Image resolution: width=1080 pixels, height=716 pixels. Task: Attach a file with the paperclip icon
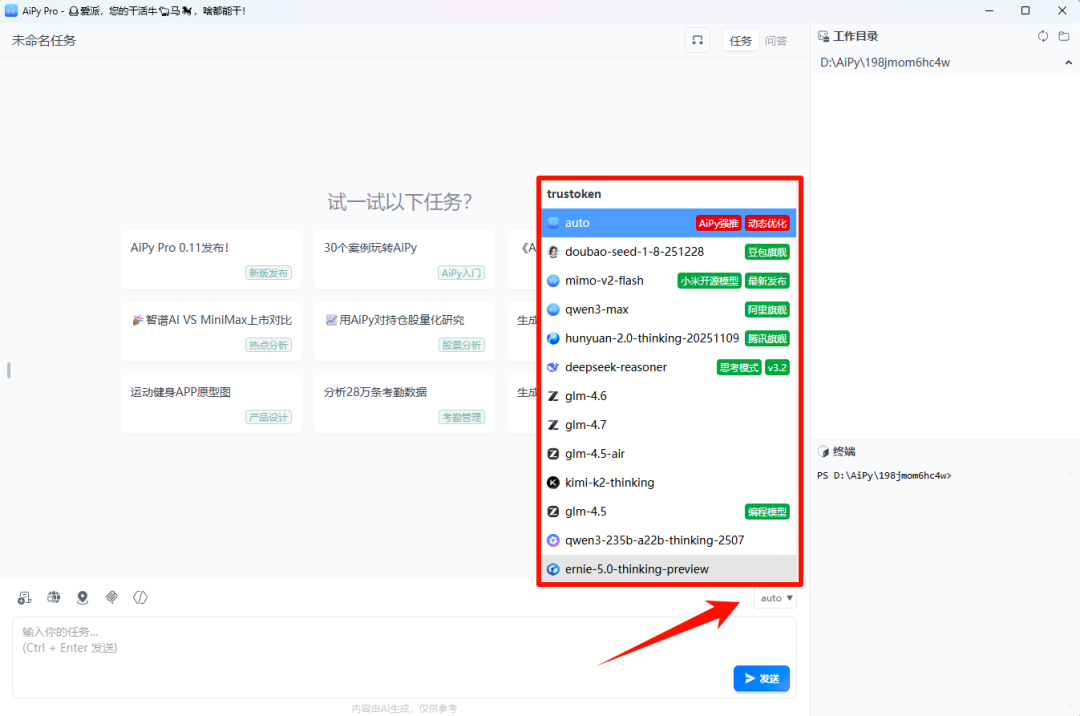(x=112, y=598)
